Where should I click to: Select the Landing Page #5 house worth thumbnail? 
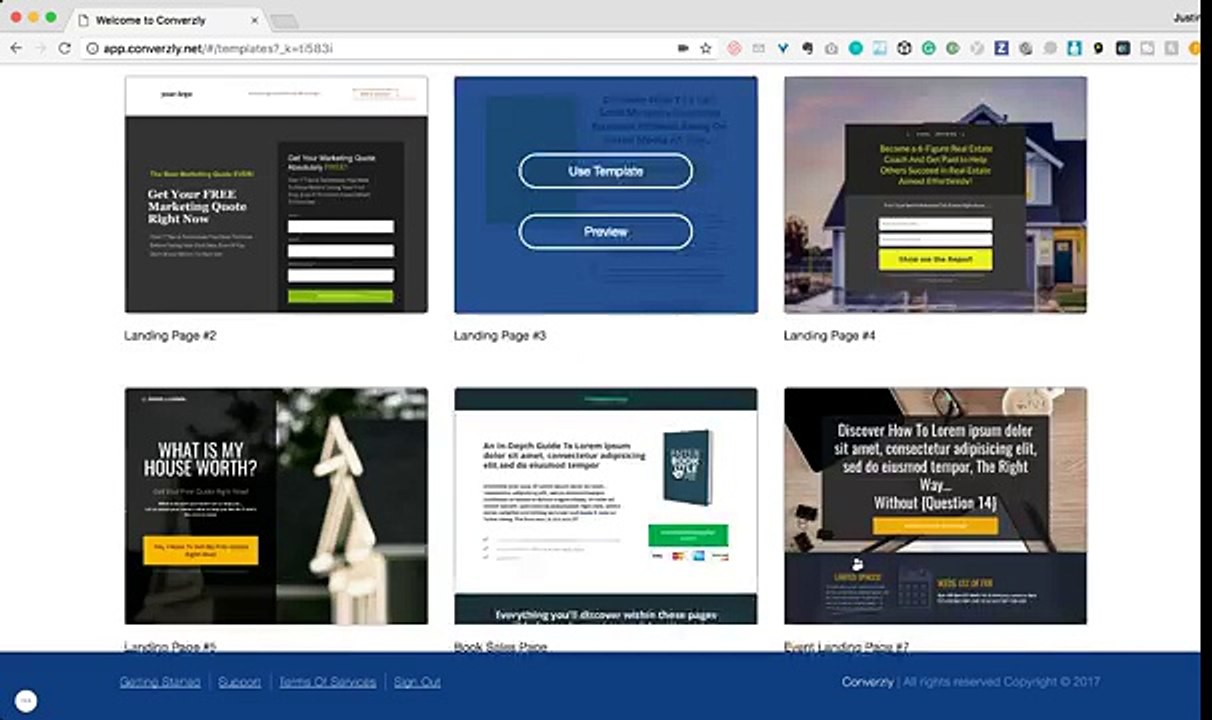coord(276,506)
